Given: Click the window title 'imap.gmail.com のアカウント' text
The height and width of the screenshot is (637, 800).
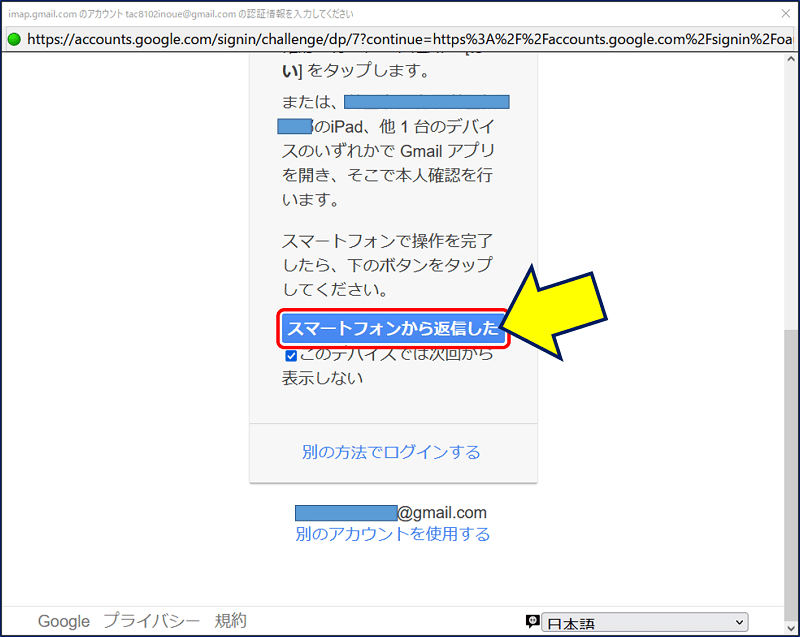Looking at the screenshot, I should pos(66,14).
